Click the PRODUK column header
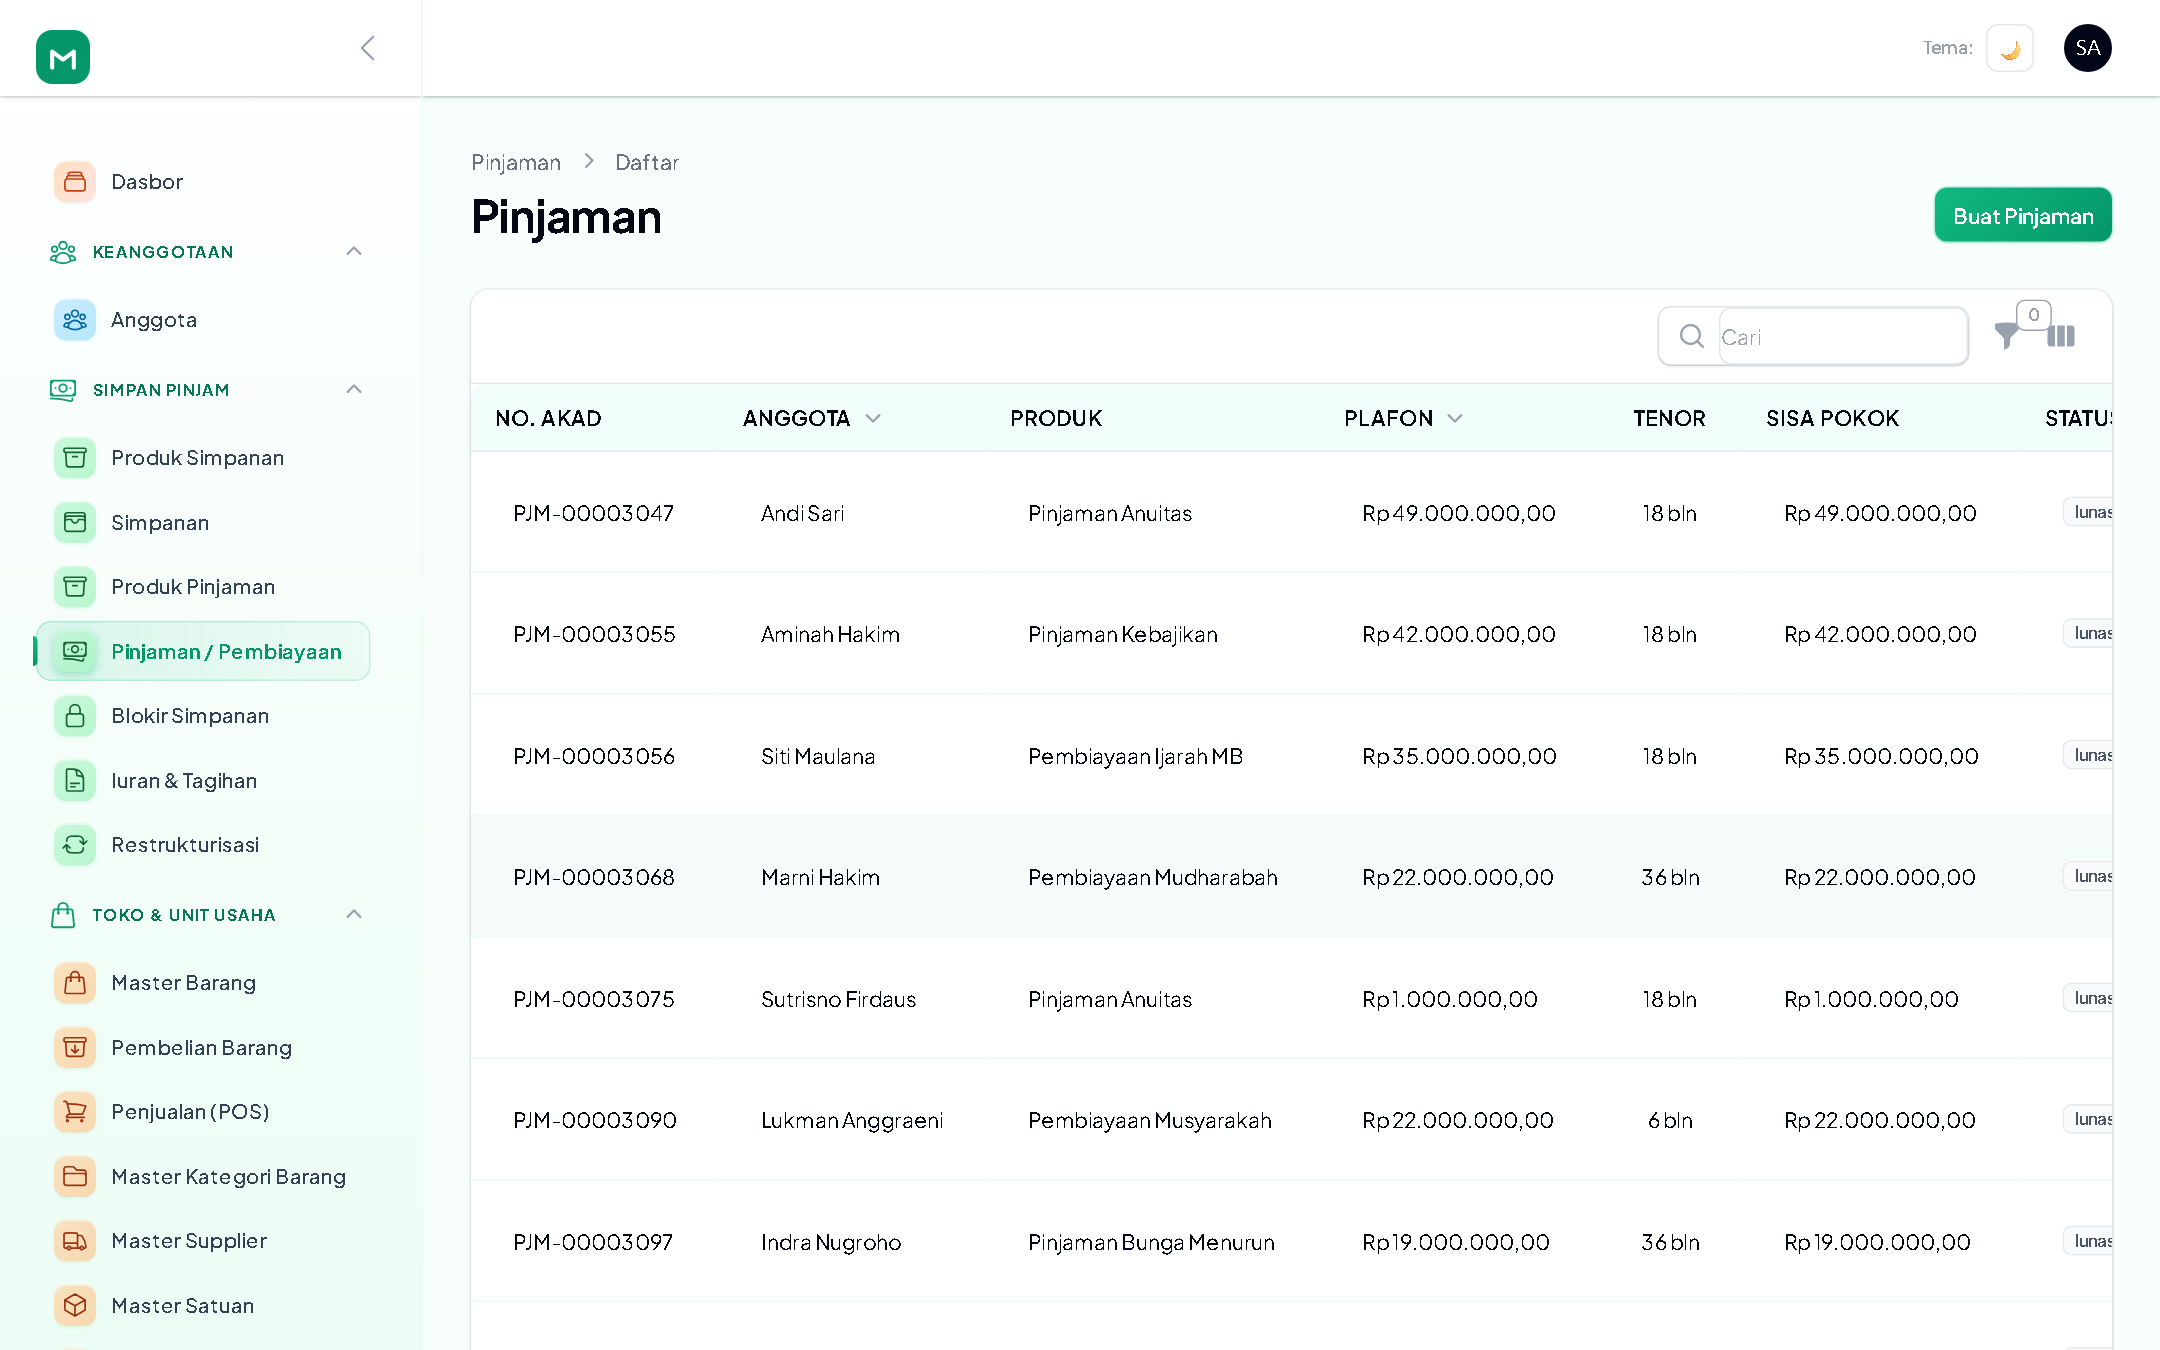Screen dimensions: 2160x1350 tap(1056, 418)
